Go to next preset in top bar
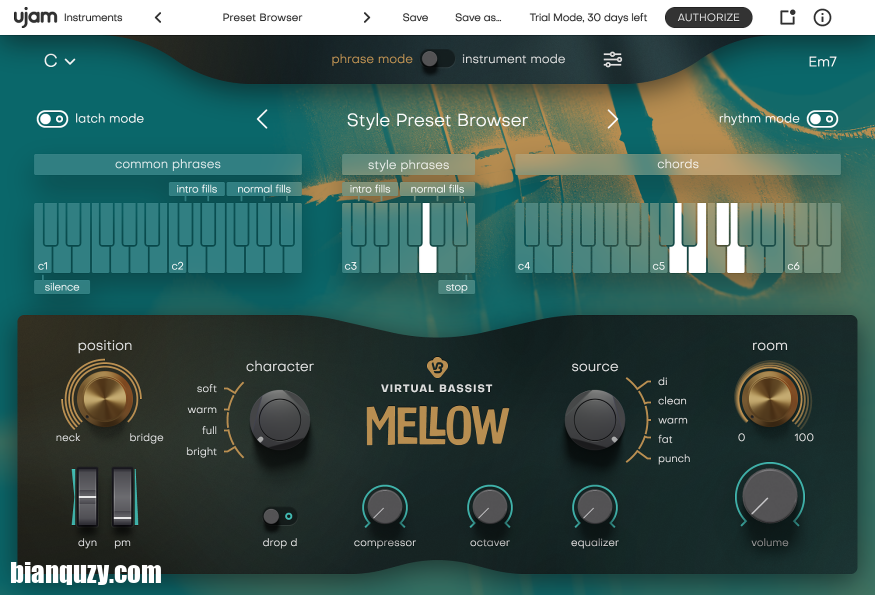875x595 pixels. pos(367,18)
